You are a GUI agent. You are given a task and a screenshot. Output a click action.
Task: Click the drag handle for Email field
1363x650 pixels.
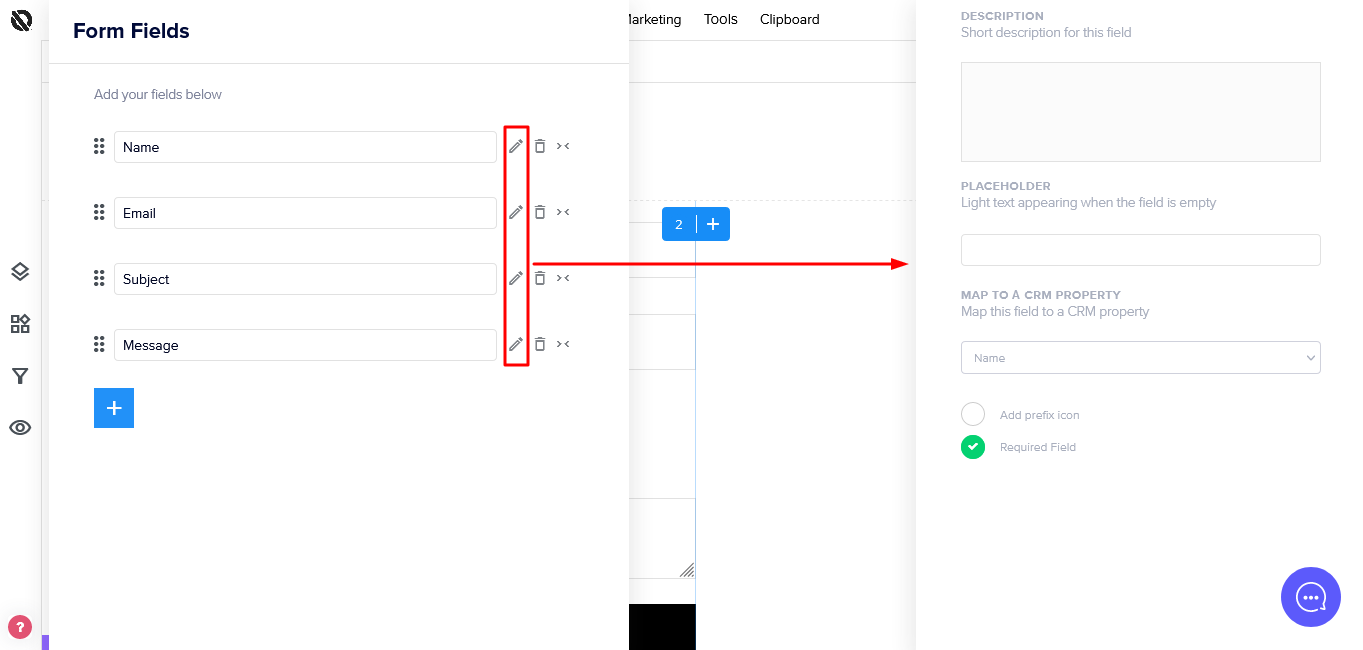pyautogui.click(x=99, y=212)
